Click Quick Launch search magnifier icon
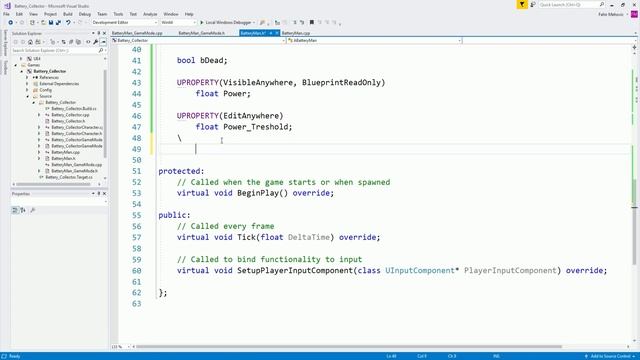Viewport: 640px width, 360px height. (601, 4)
